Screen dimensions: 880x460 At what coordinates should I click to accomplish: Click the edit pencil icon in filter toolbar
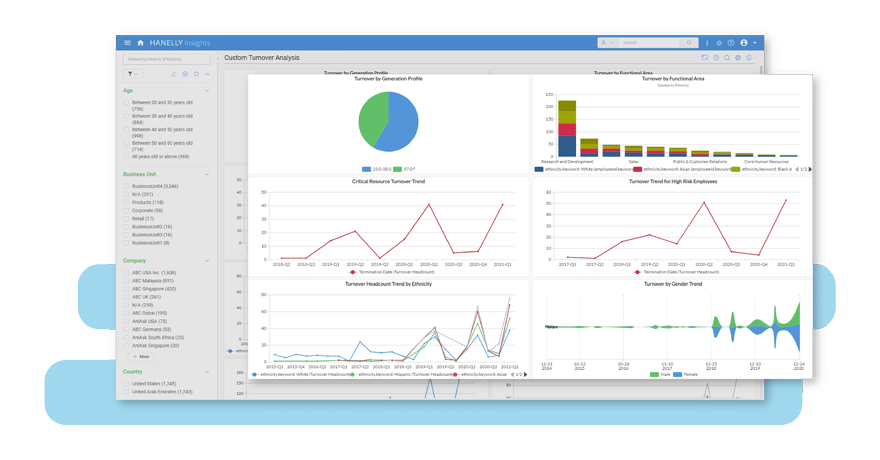(x=173, y=74)
